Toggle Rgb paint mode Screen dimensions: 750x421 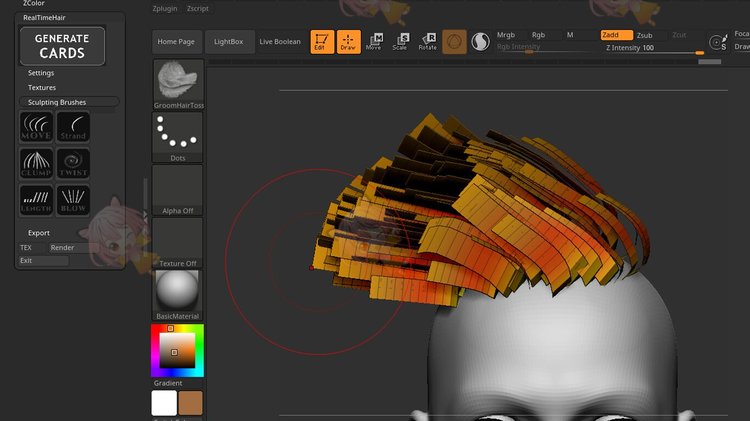[x=538, y=35]
